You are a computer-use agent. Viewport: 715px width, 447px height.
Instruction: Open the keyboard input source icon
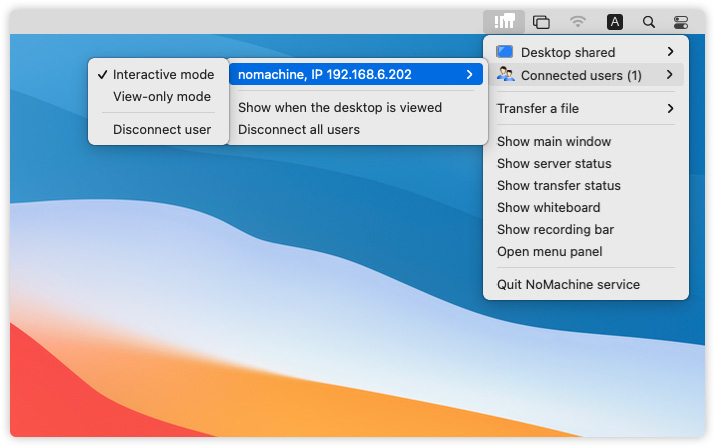(x=614, y=21)
